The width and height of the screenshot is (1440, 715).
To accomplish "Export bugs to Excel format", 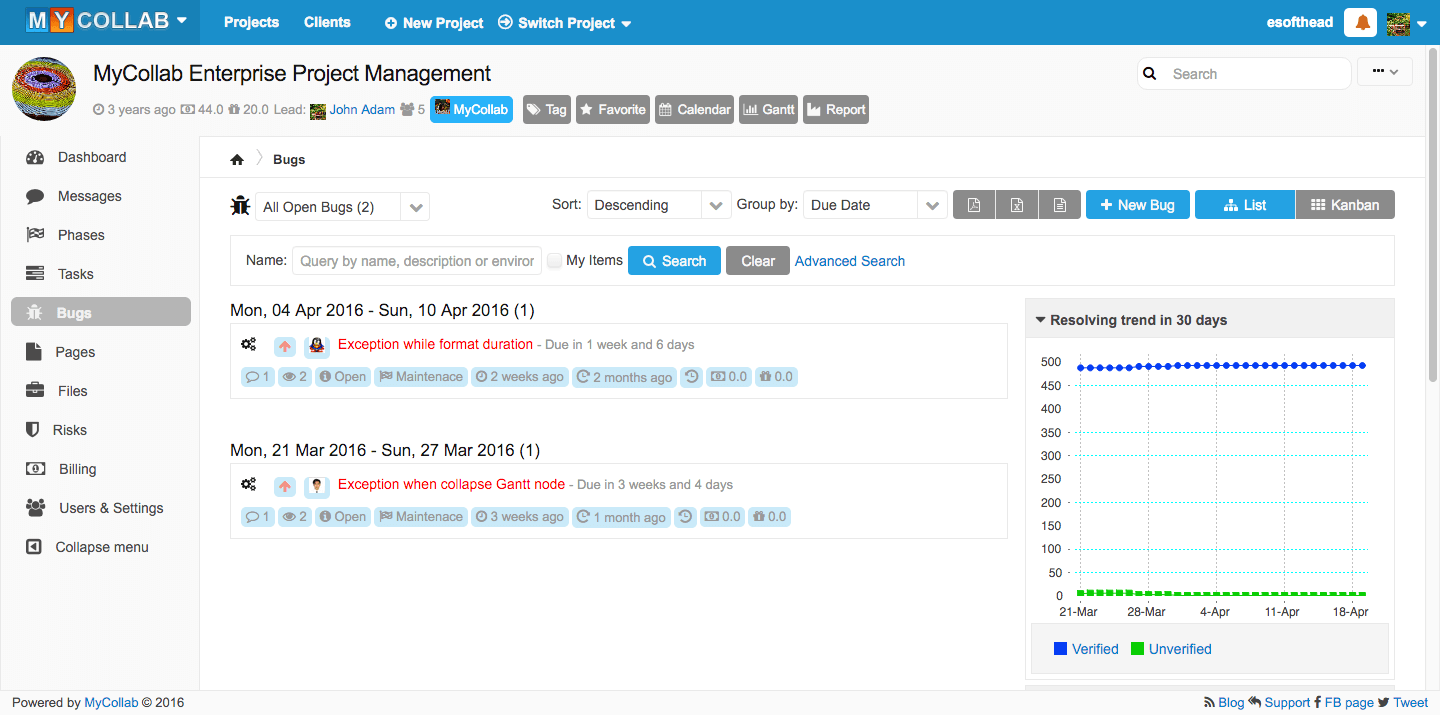I will (x=1017, y=204).
